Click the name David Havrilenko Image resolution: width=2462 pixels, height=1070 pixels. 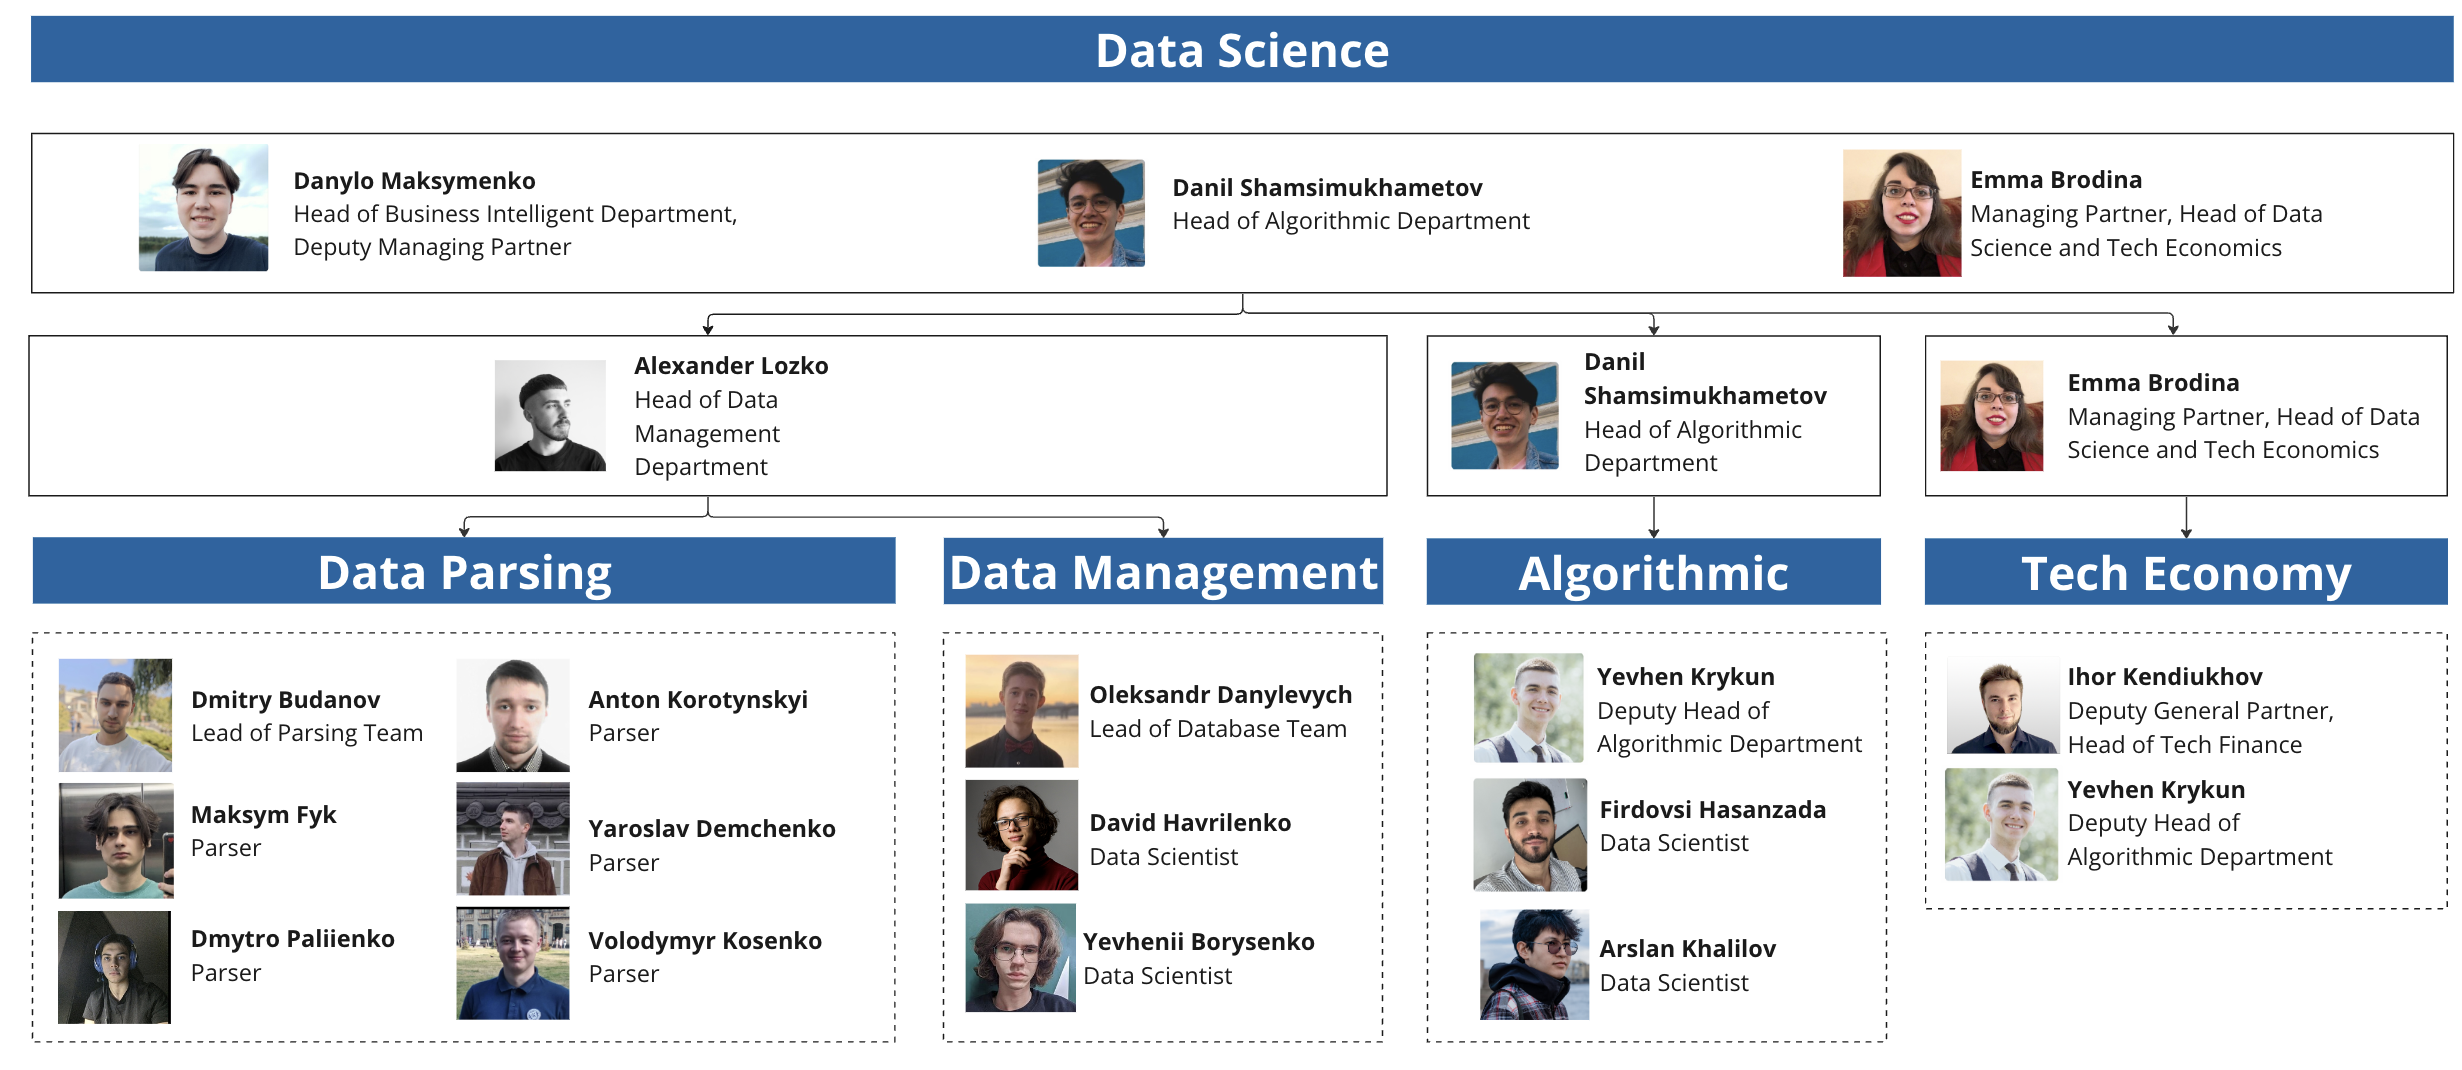tap(1190, 823)
